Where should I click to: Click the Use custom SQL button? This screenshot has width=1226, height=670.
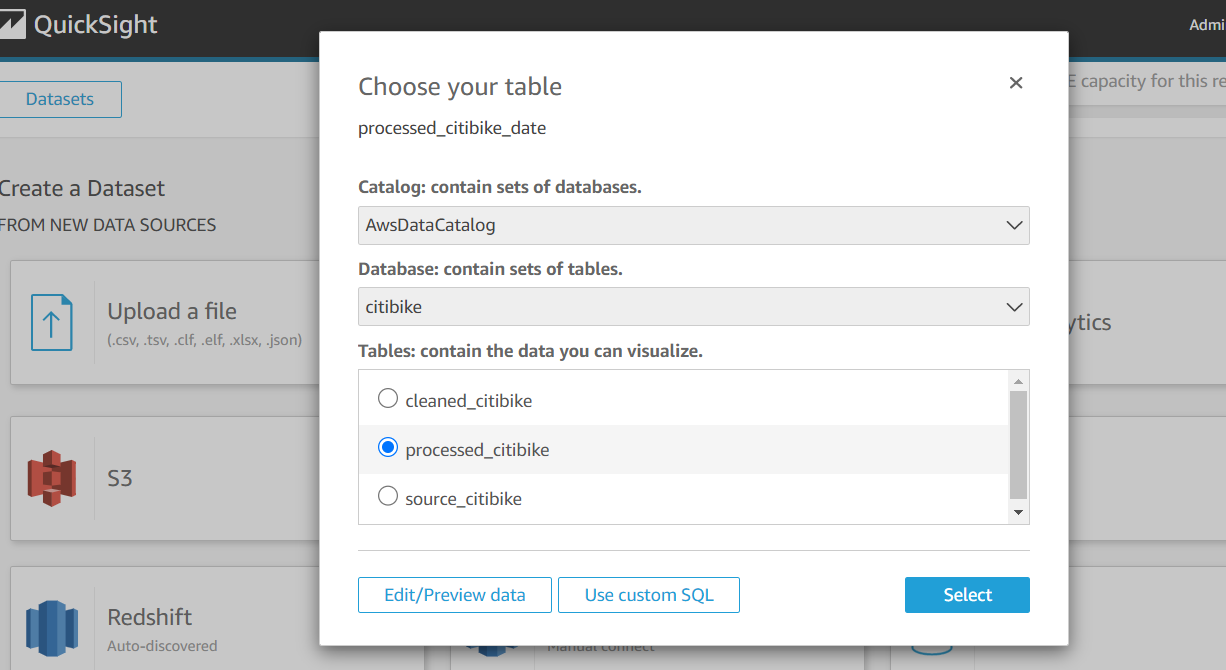649,595
